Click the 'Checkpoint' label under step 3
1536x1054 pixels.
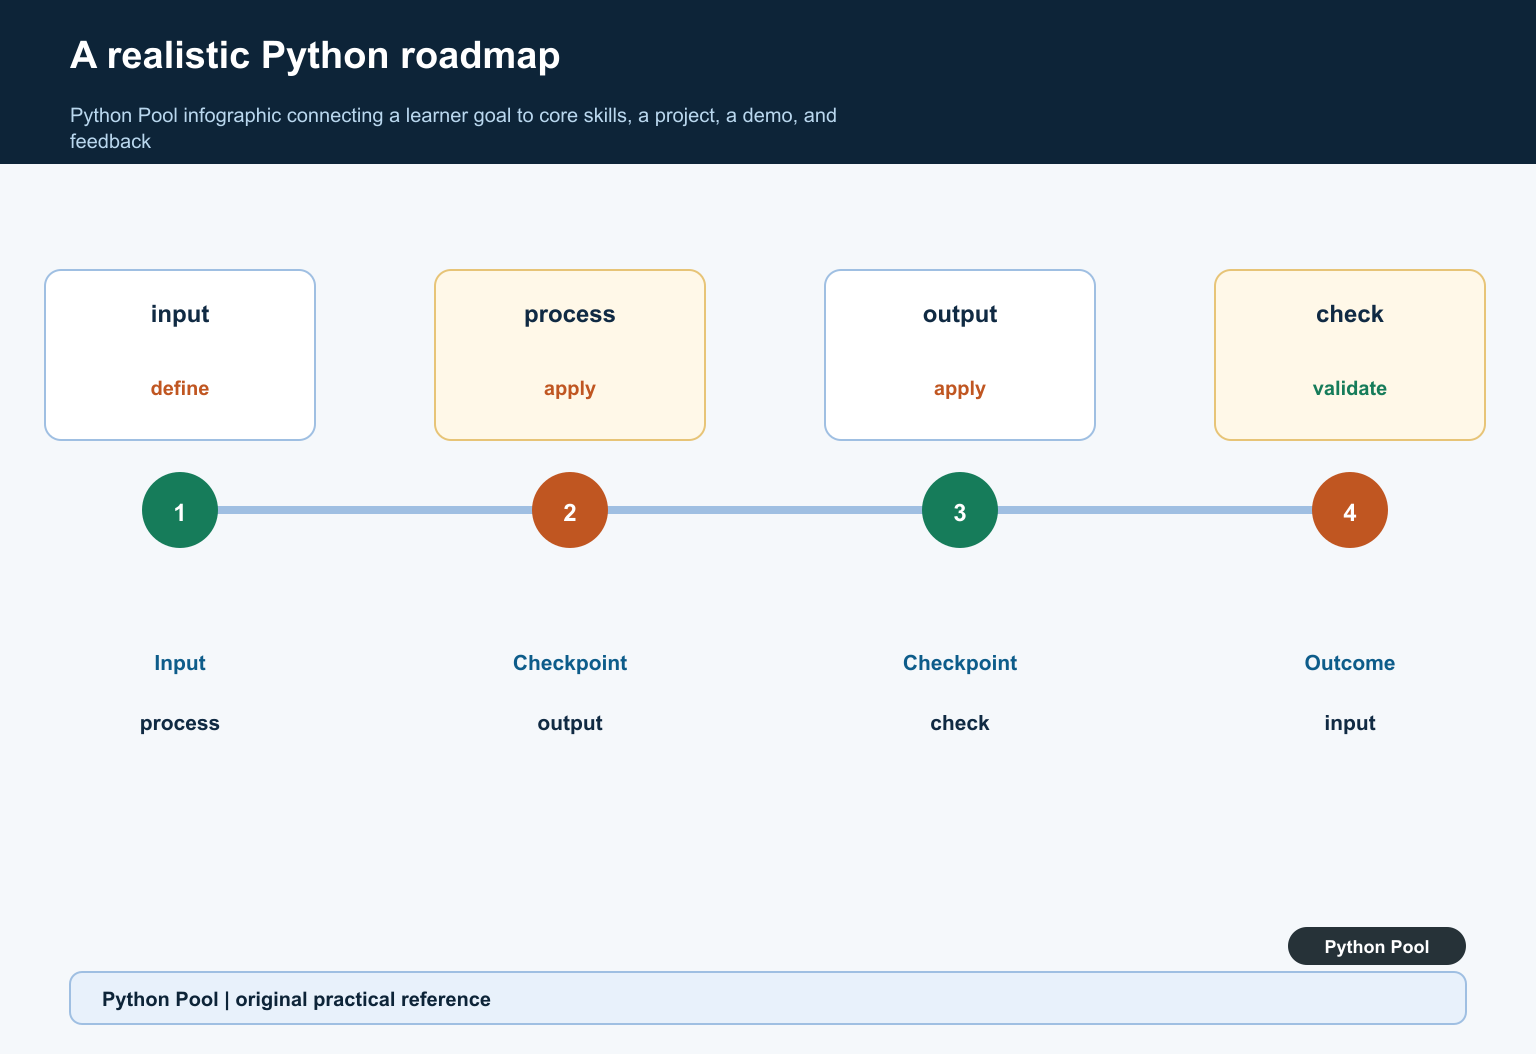tap(960, 663)
